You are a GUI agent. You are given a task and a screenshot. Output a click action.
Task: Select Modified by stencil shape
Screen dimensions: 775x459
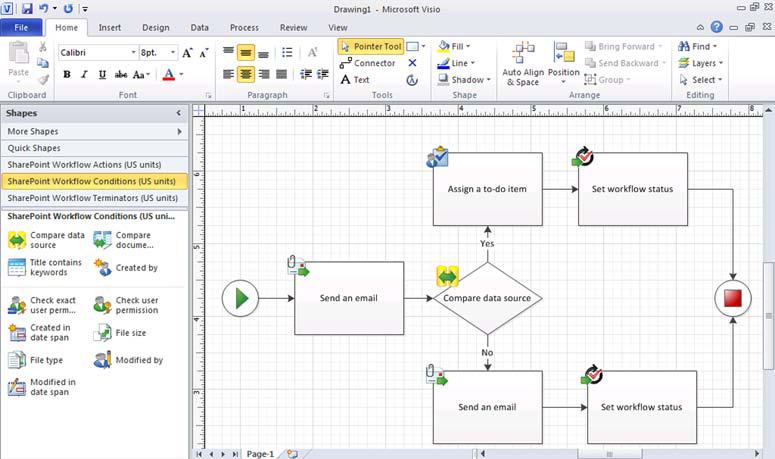pyautogui.click(x=128, y=360)
